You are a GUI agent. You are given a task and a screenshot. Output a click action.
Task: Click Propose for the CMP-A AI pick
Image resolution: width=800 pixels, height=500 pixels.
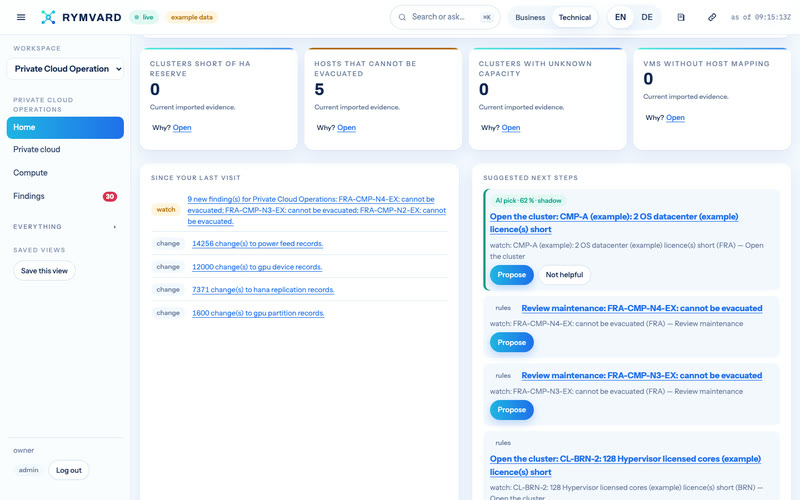(511, 275)
